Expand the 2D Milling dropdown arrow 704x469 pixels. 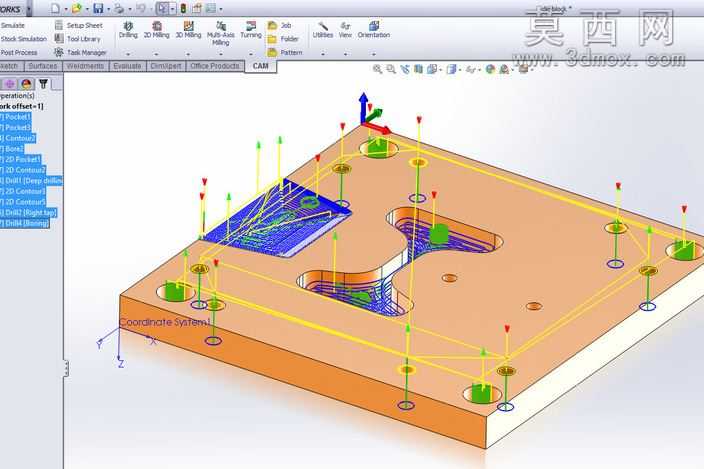click(x=156, y=54)
